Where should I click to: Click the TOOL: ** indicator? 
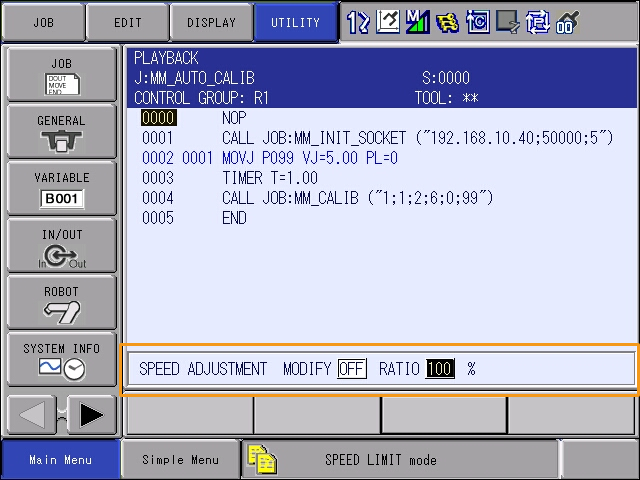coord(447,98)
